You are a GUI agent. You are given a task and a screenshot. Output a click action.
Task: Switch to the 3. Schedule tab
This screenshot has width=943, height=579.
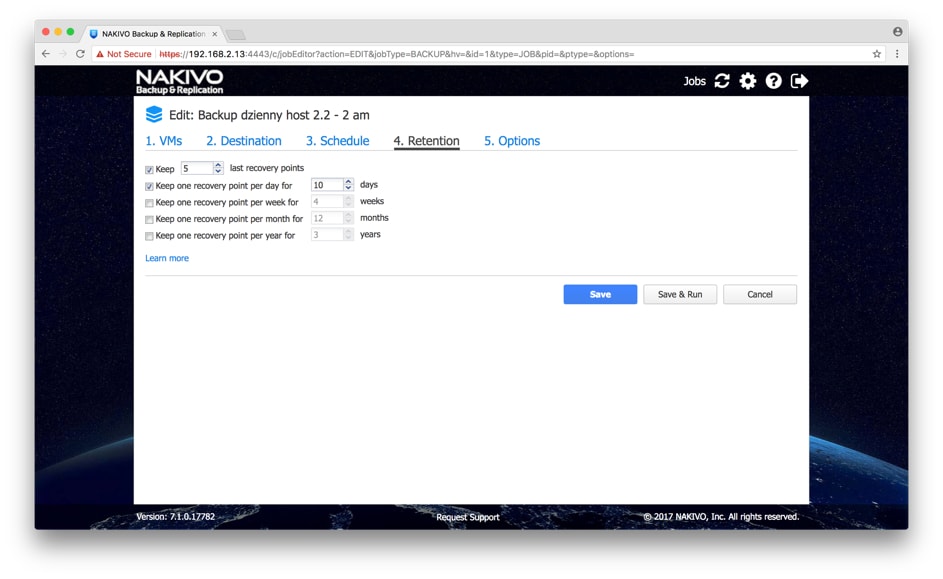pos(337,141)
